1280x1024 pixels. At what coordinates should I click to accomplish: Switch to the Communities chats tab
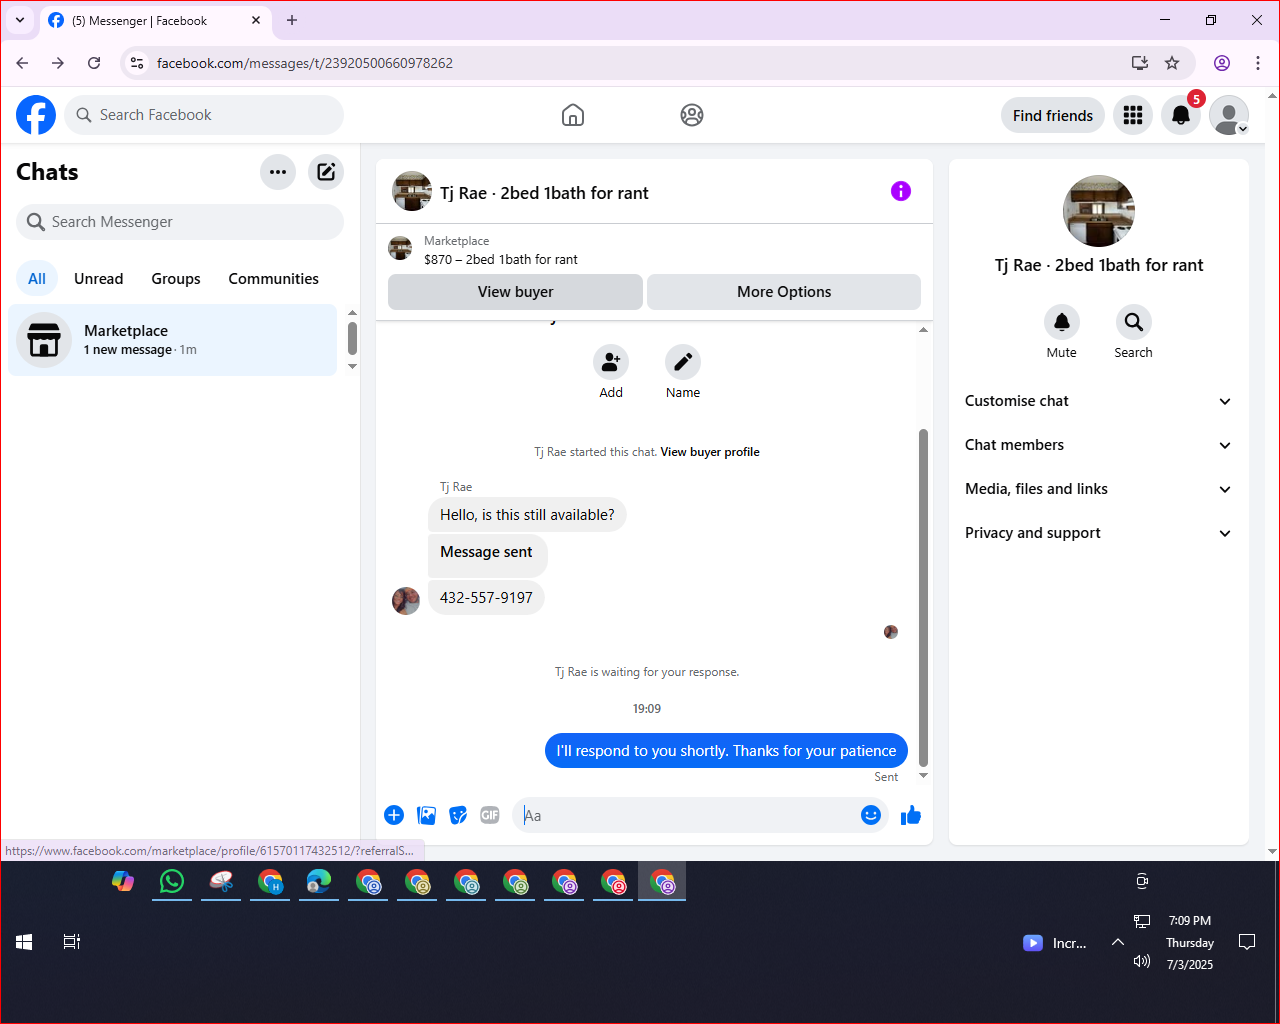point(274,279)
